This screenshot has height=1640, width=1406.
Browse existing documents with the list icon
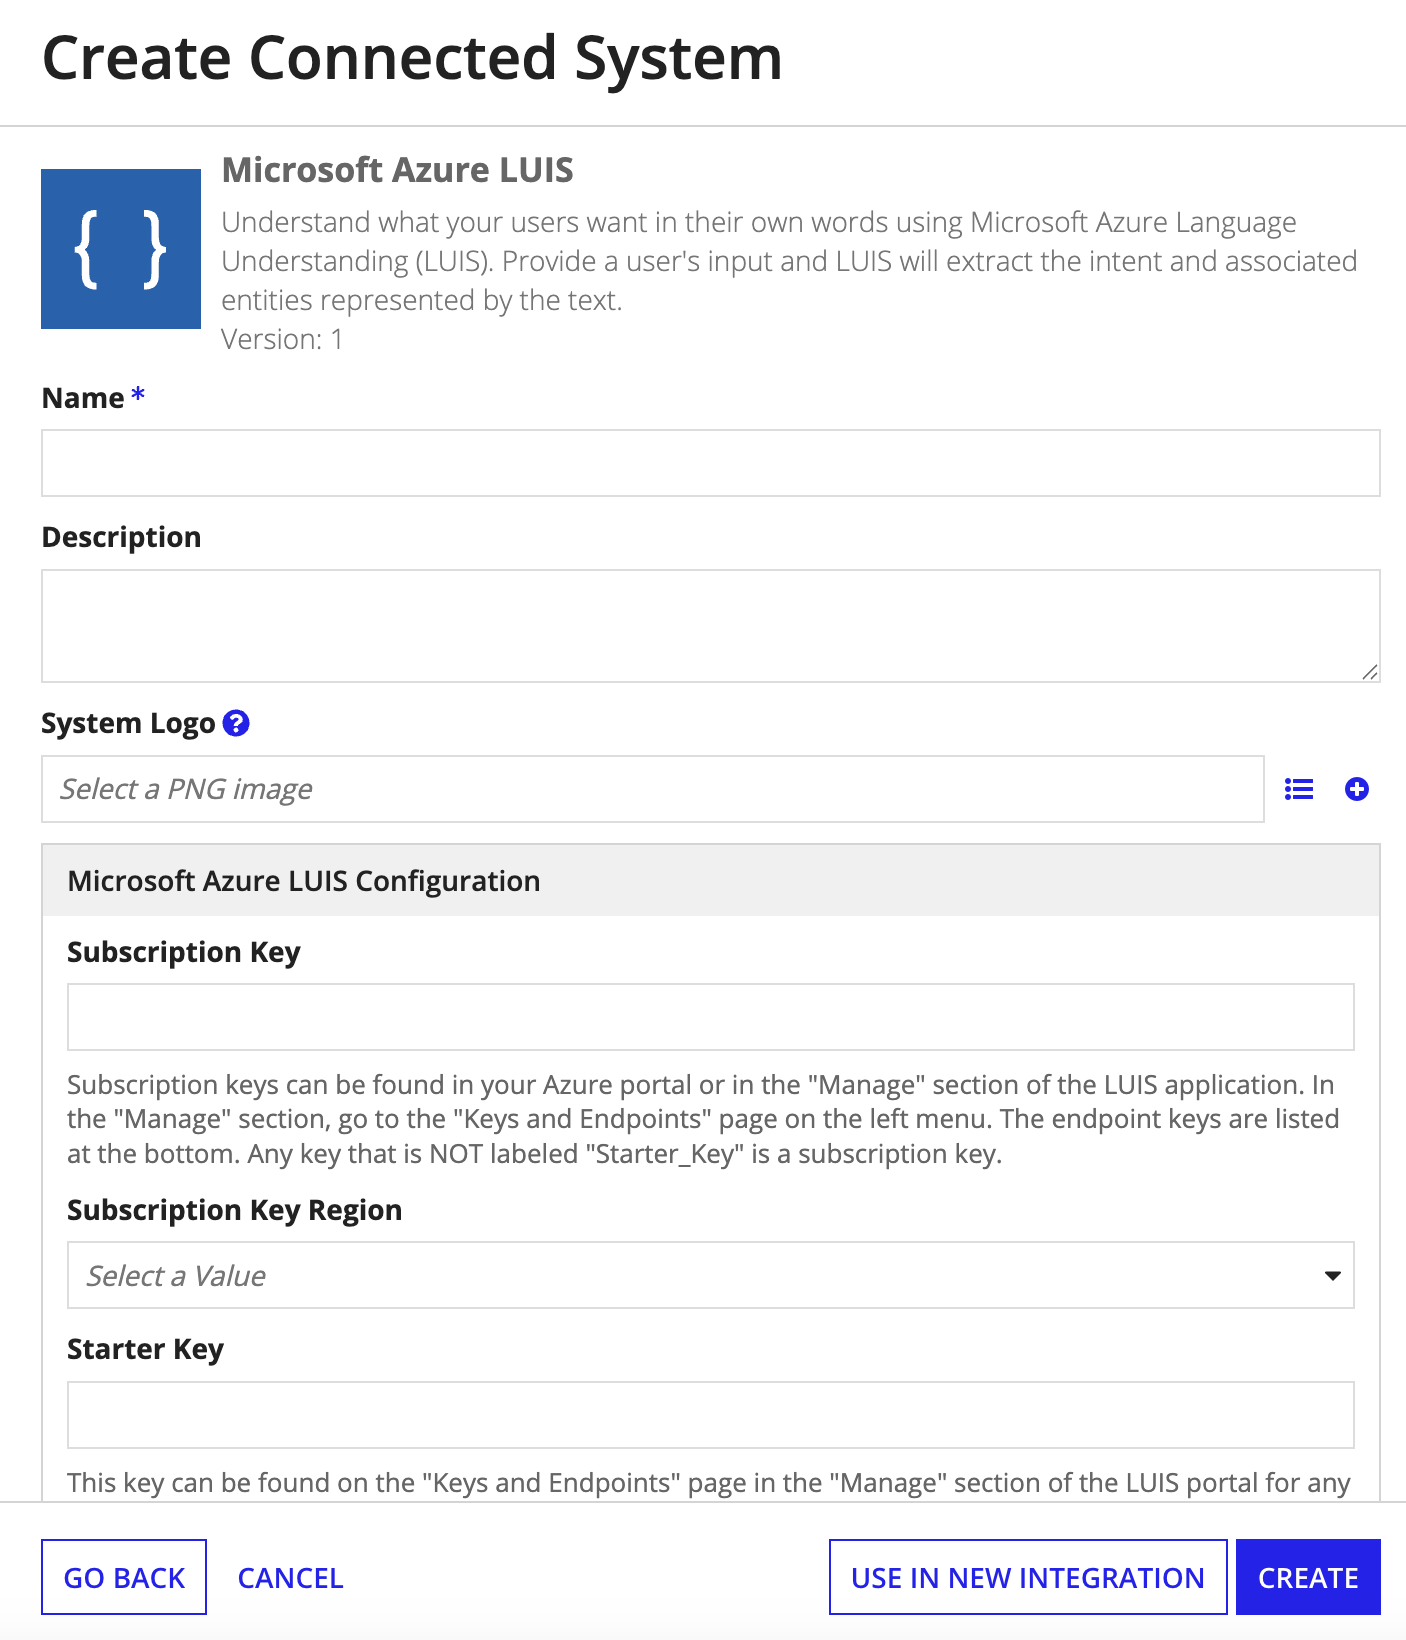coord(1299,789)
